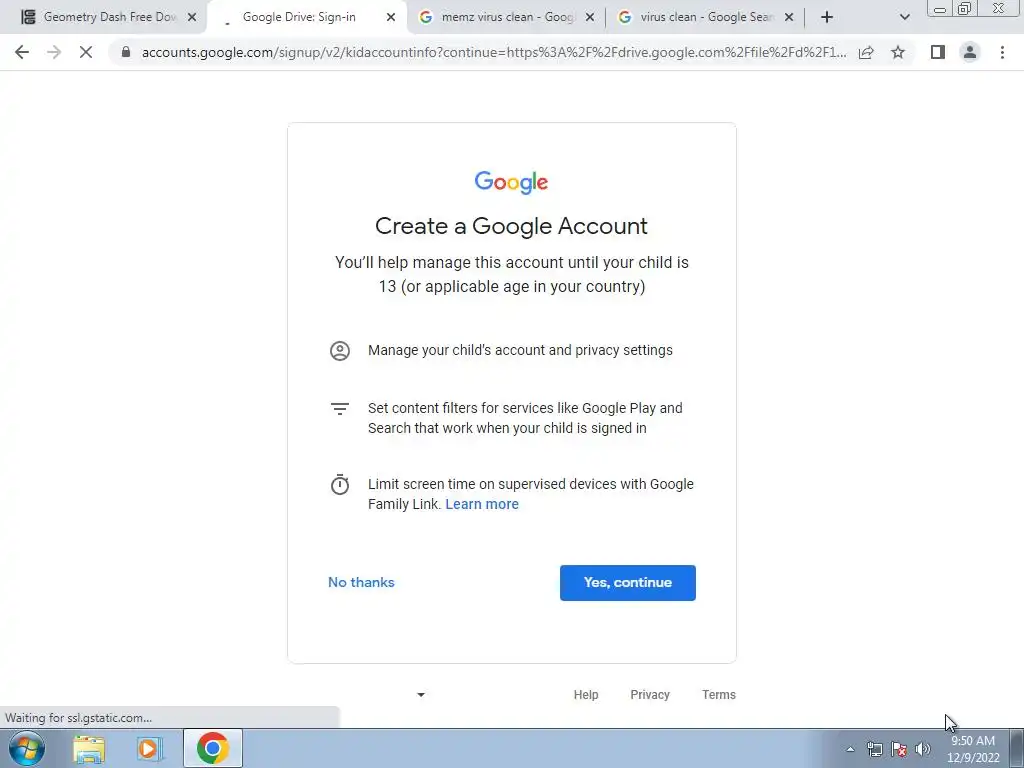Screen dimensions: 1024x768
Task: Close the Geometry Dash tab
Action: pyautogui.click(x=192, y=17)
